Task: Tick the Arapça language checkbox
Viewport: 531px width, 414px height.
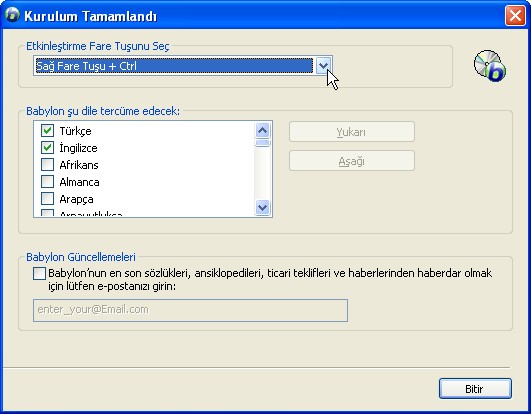Action: point(47,199)
